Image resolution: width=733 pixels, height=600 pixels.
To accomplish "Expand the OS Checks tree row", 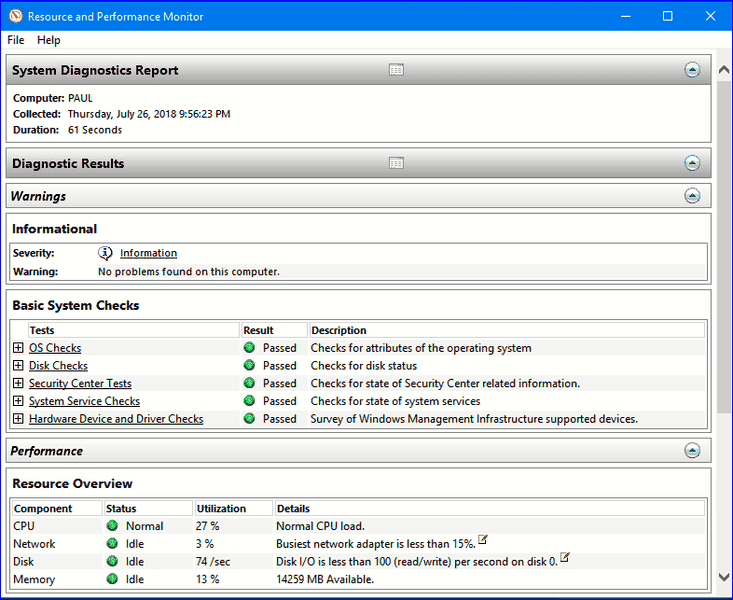I will pyautogui.click(x=18, y=348).
